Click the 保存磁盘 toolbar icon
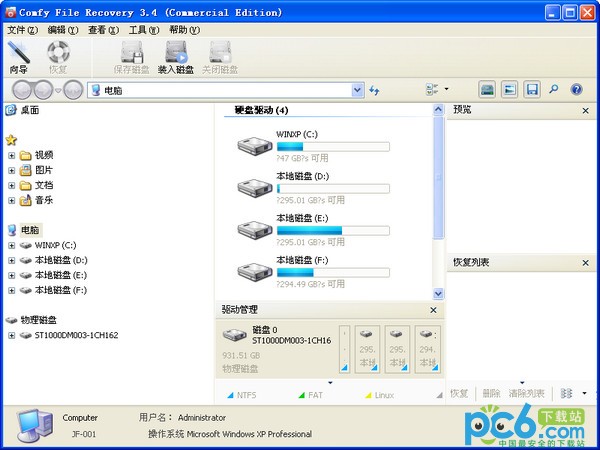 pyautogui.click(x=132, y=57)
